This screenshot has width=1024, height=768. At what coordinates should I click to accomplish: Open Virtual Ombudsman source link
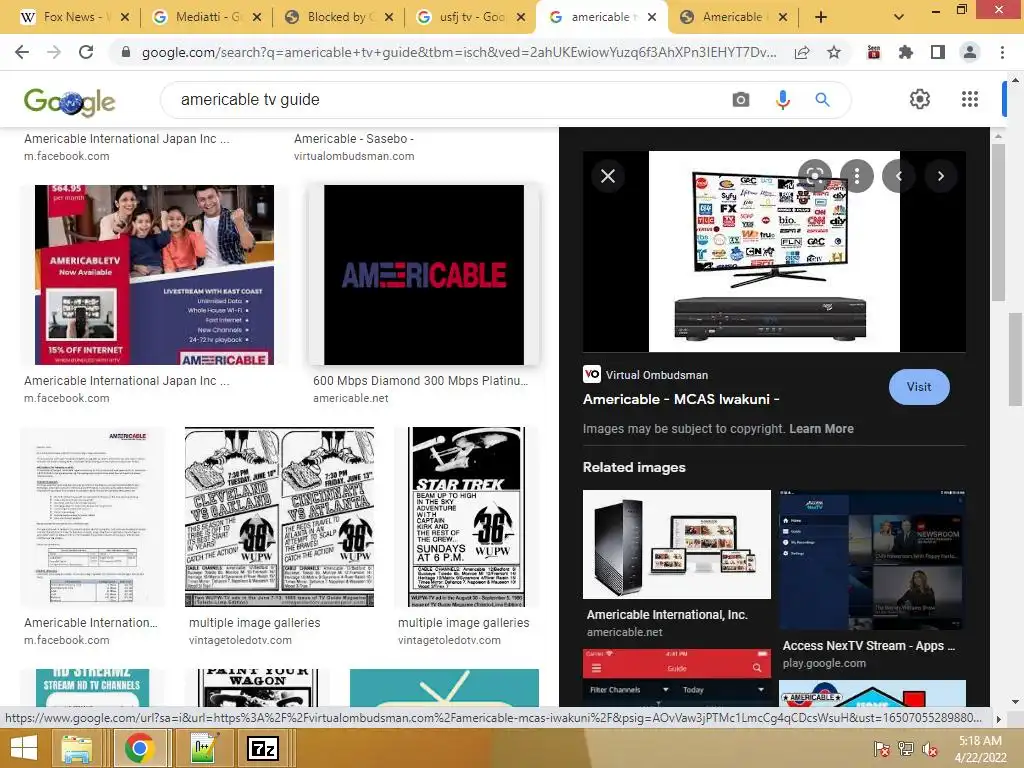click(x=656, y=375)
